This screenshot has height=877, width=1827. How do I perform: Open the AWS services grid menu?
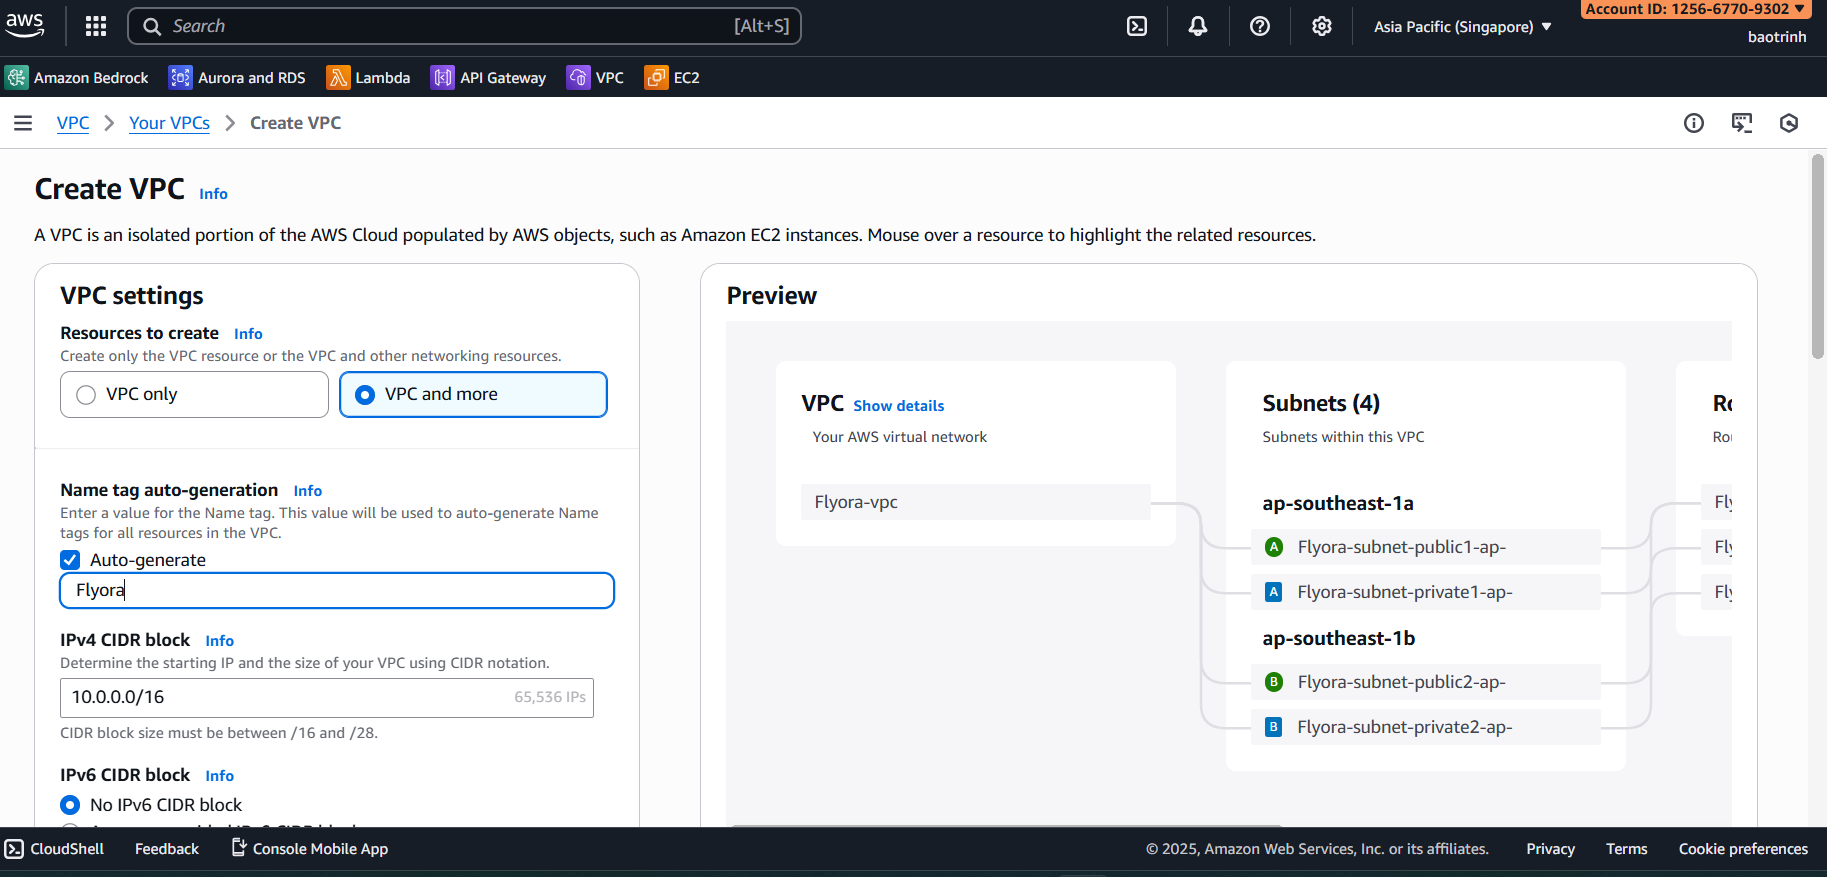coord(96,26)
